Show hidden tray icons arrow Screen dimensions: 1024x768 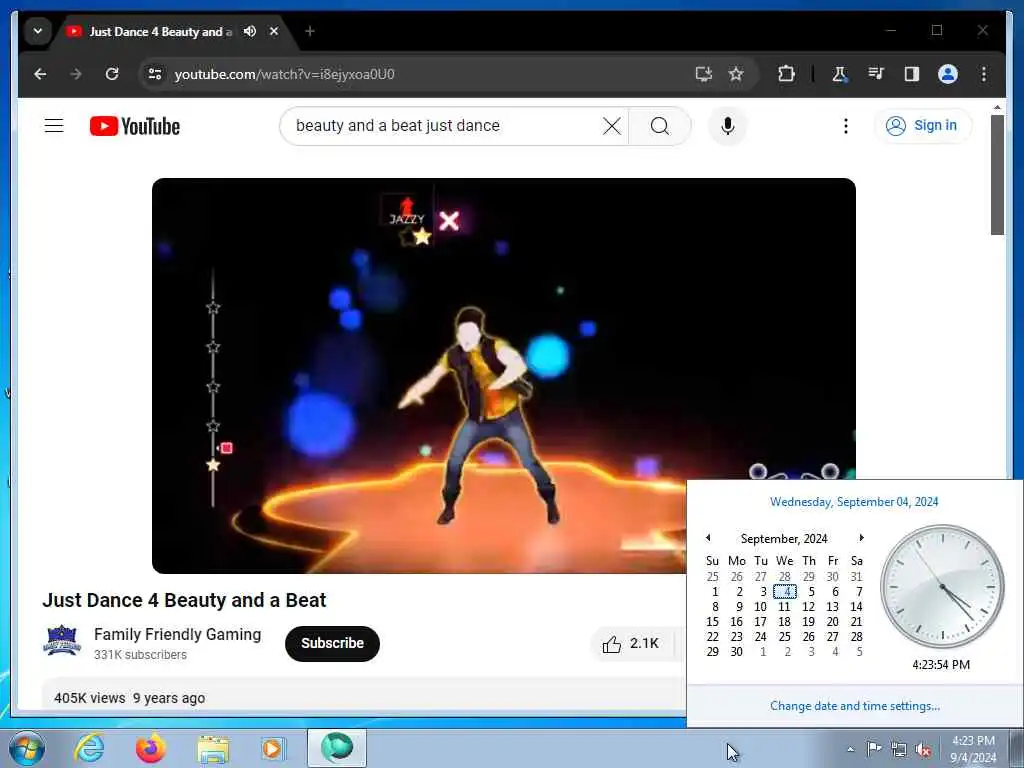click(850, 749)
